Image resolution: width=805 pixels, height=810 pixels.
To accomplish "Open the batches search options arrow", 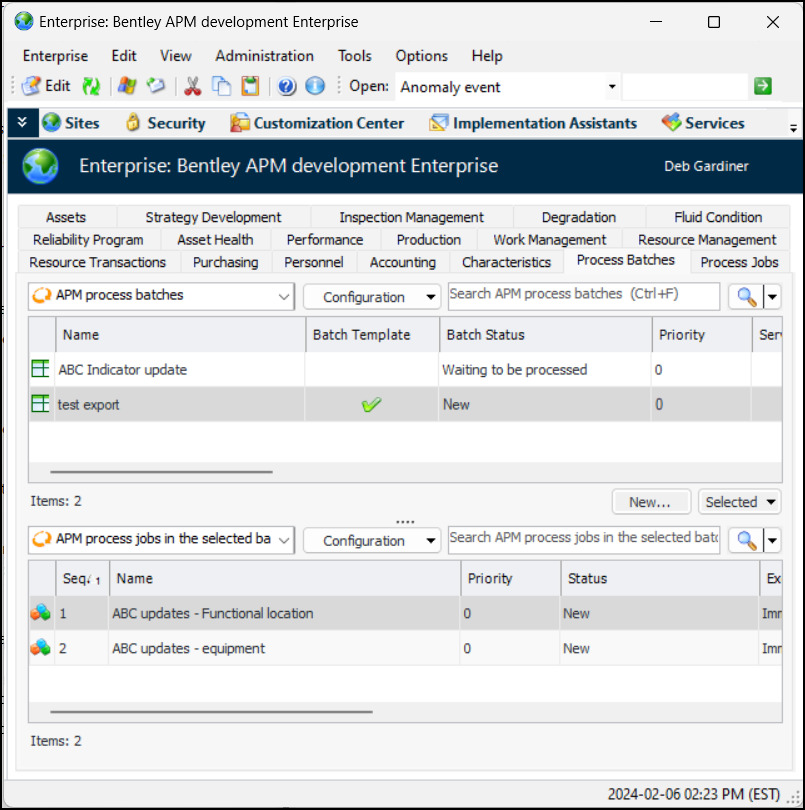I will pyautogui.click(x=772, y=297).
